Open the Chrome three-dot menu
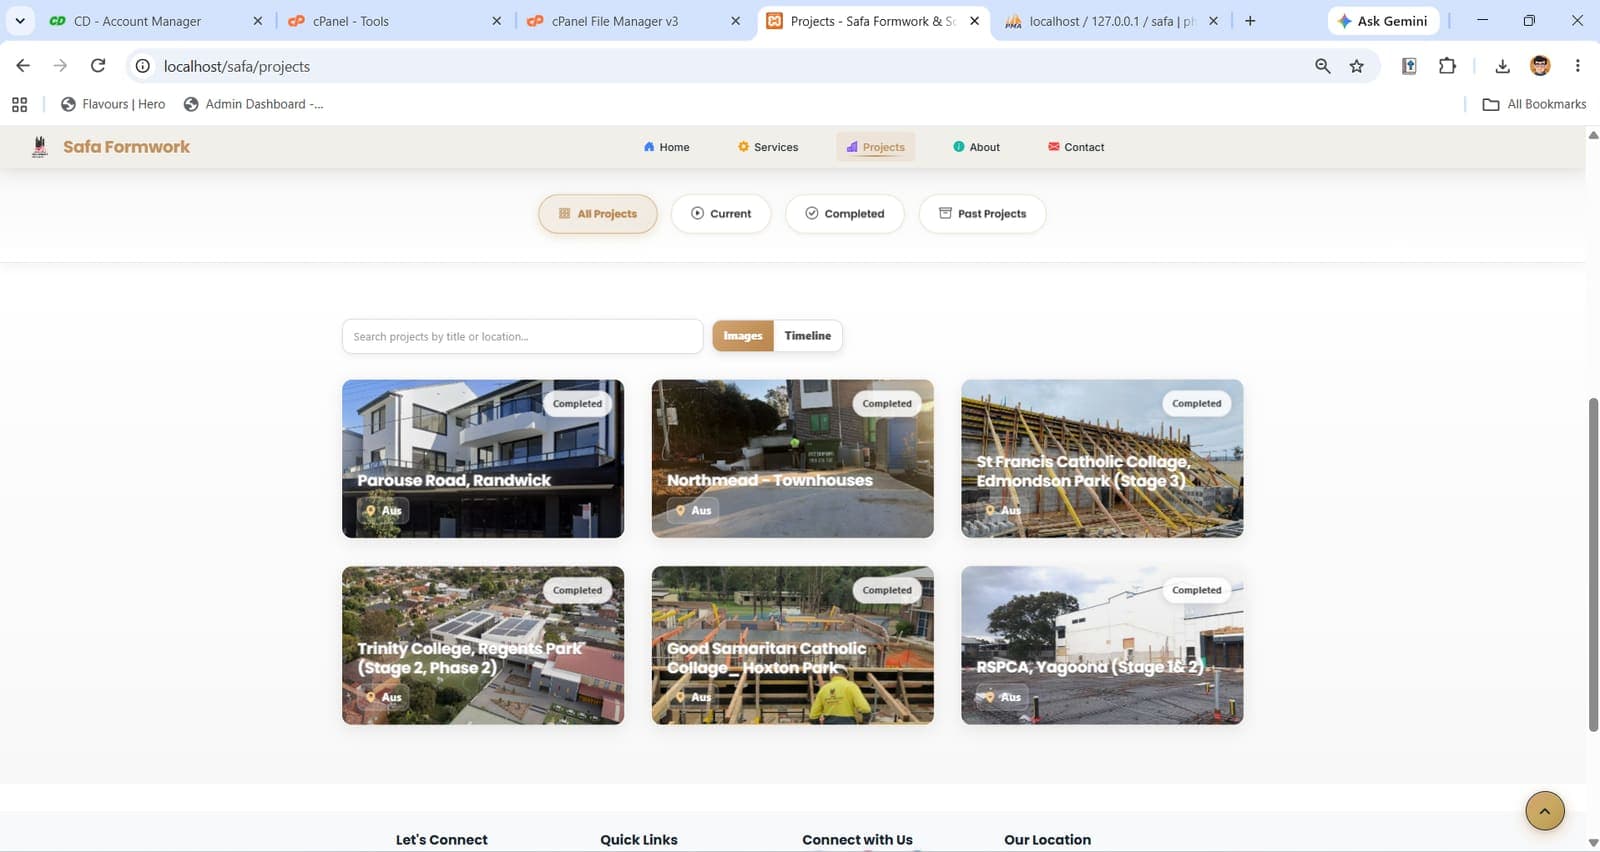Image resolution: width=1600 pixels, height=852 pixels. click(1578, 66)
